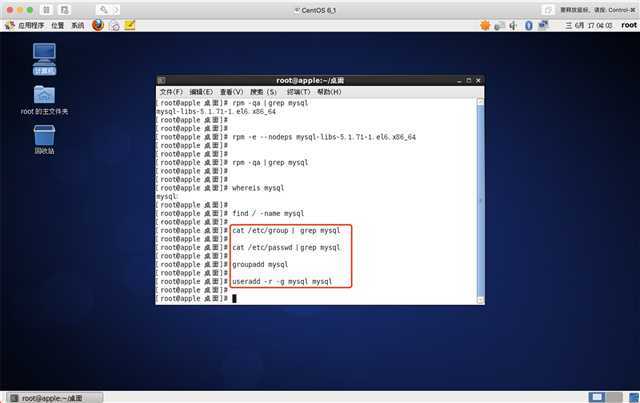Click the yellow minimize button of the VM window

coord(20,10)
